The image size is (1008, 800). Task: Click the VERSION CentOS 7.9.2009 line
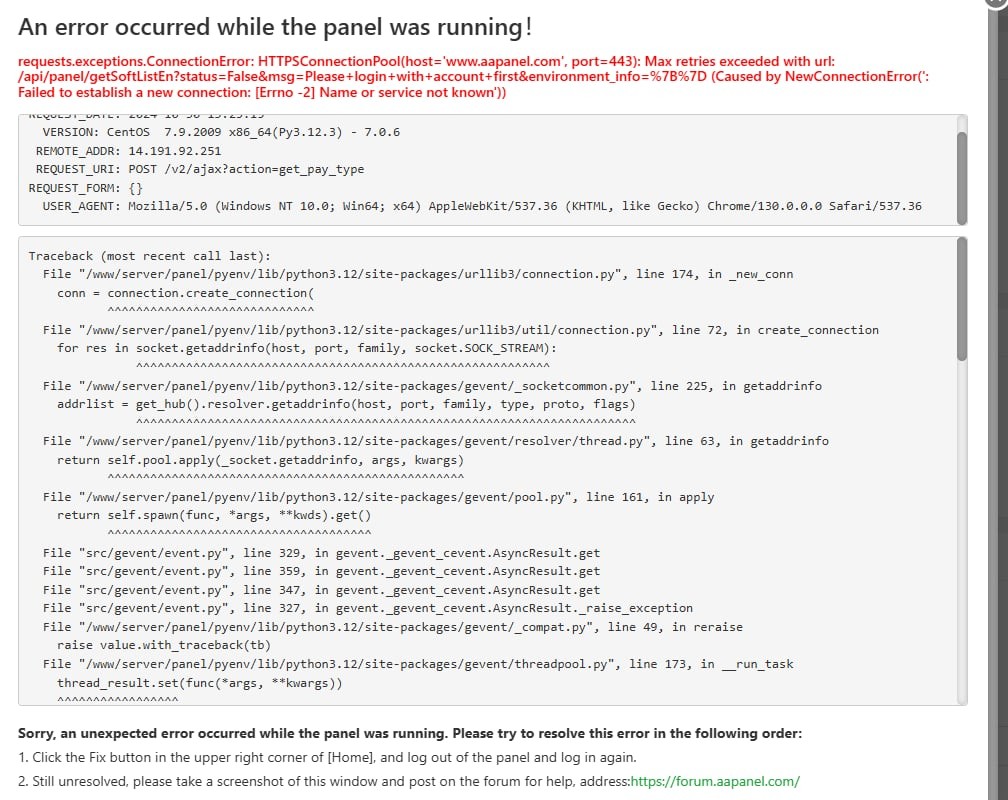pos(220,132)
